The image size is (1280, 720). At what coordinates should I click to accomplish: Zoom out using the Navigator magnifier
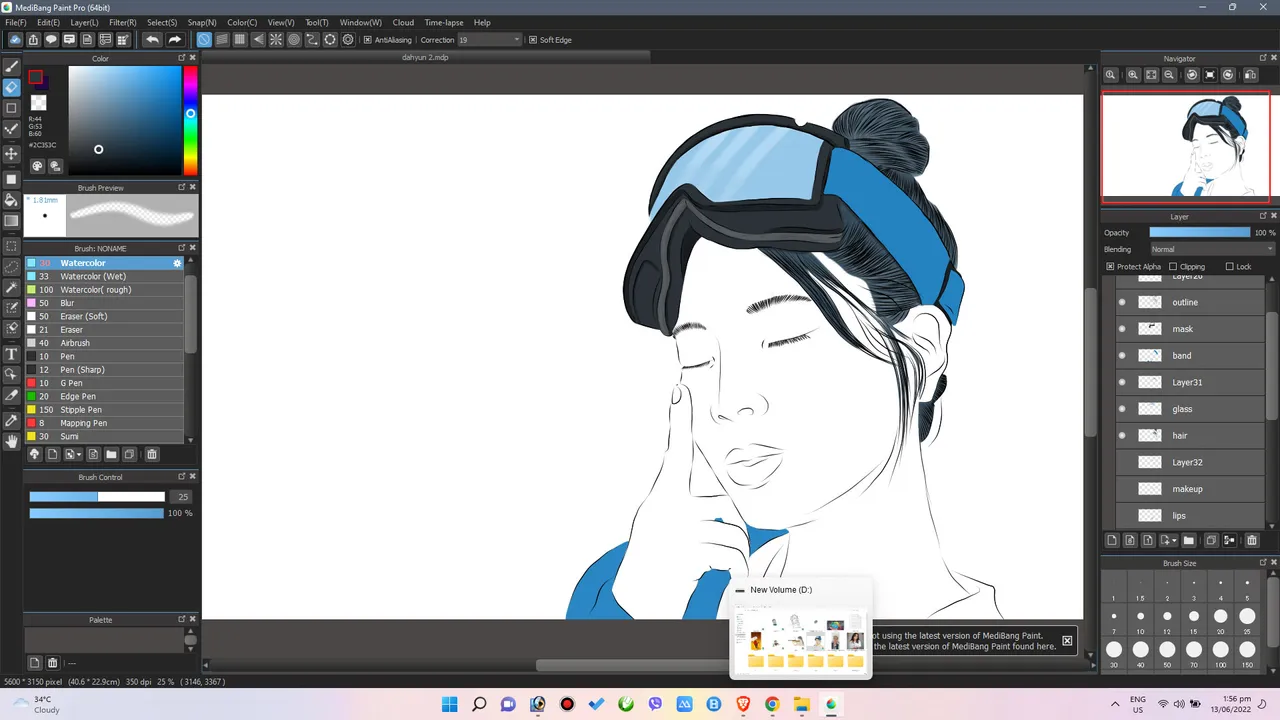point(1169,75)
